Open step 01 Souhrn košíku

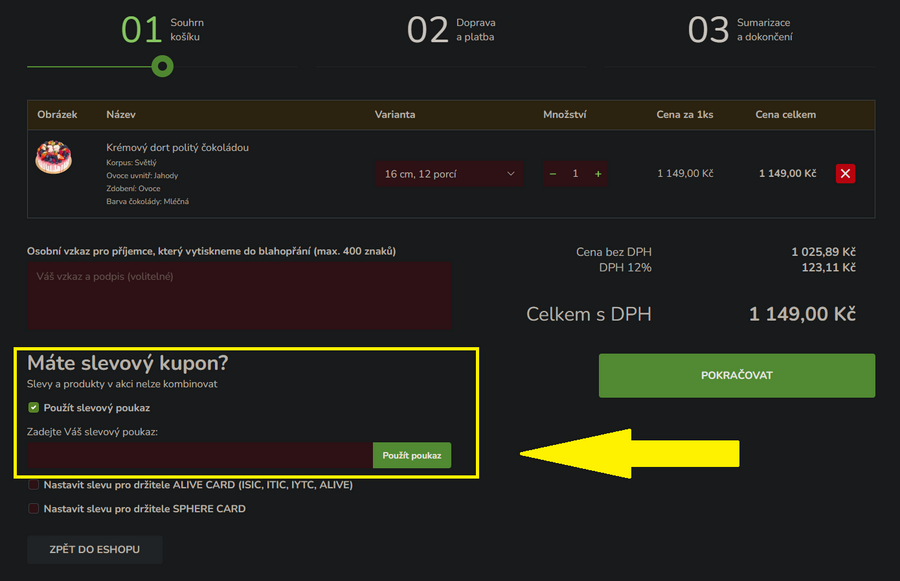pos(165,30)
